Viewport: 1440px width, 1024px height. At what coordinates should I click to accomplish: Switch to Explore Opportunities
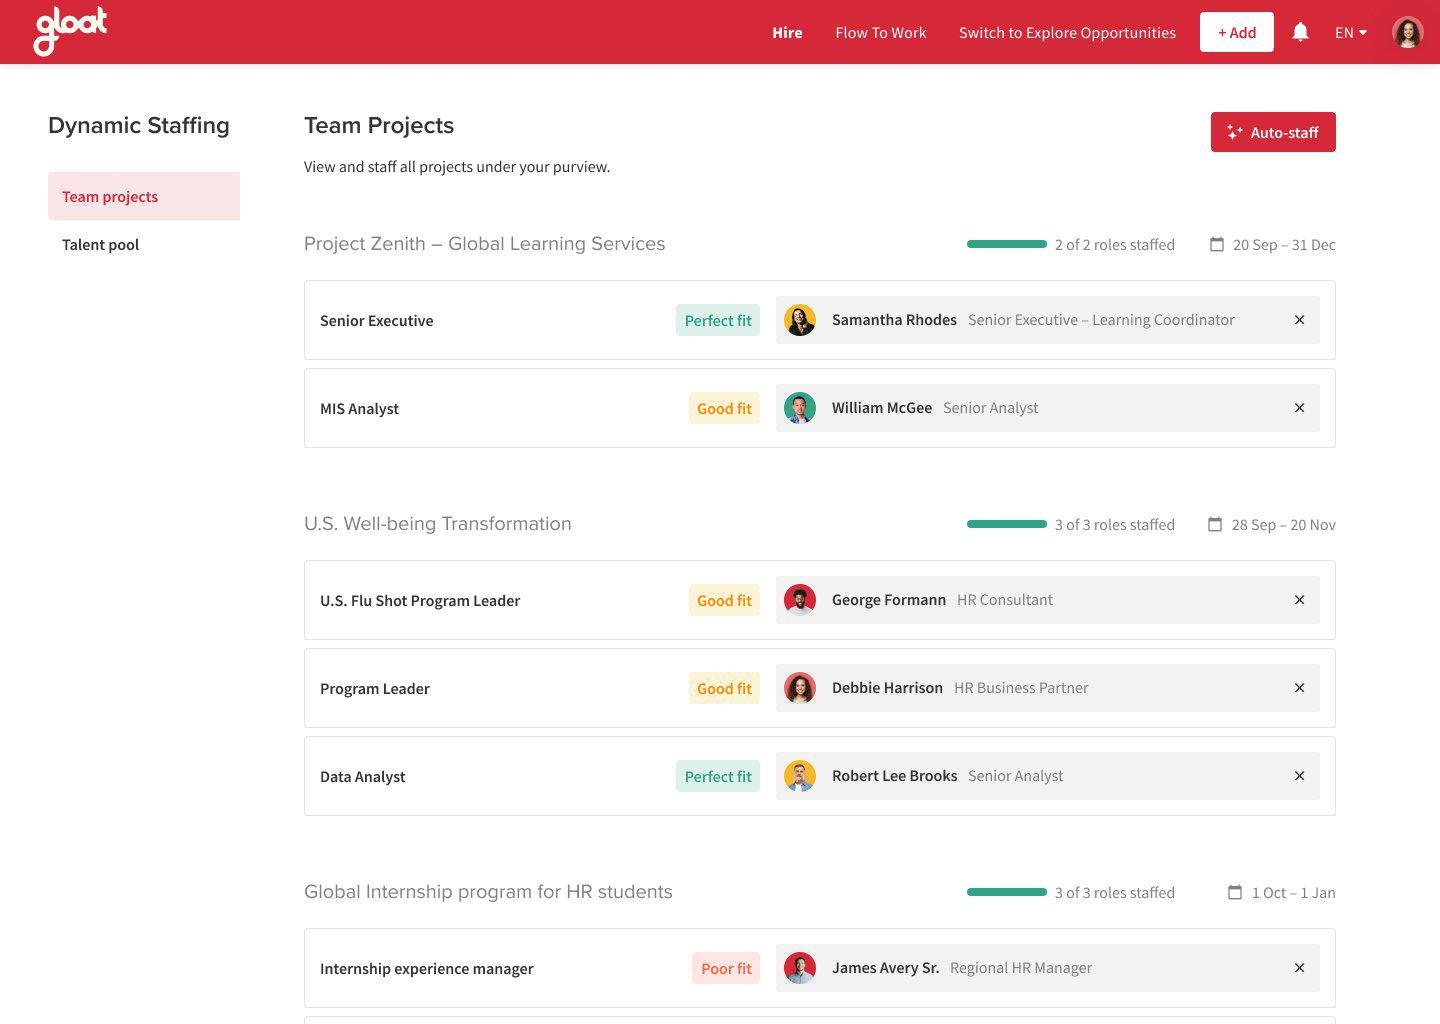point(1067,32)
